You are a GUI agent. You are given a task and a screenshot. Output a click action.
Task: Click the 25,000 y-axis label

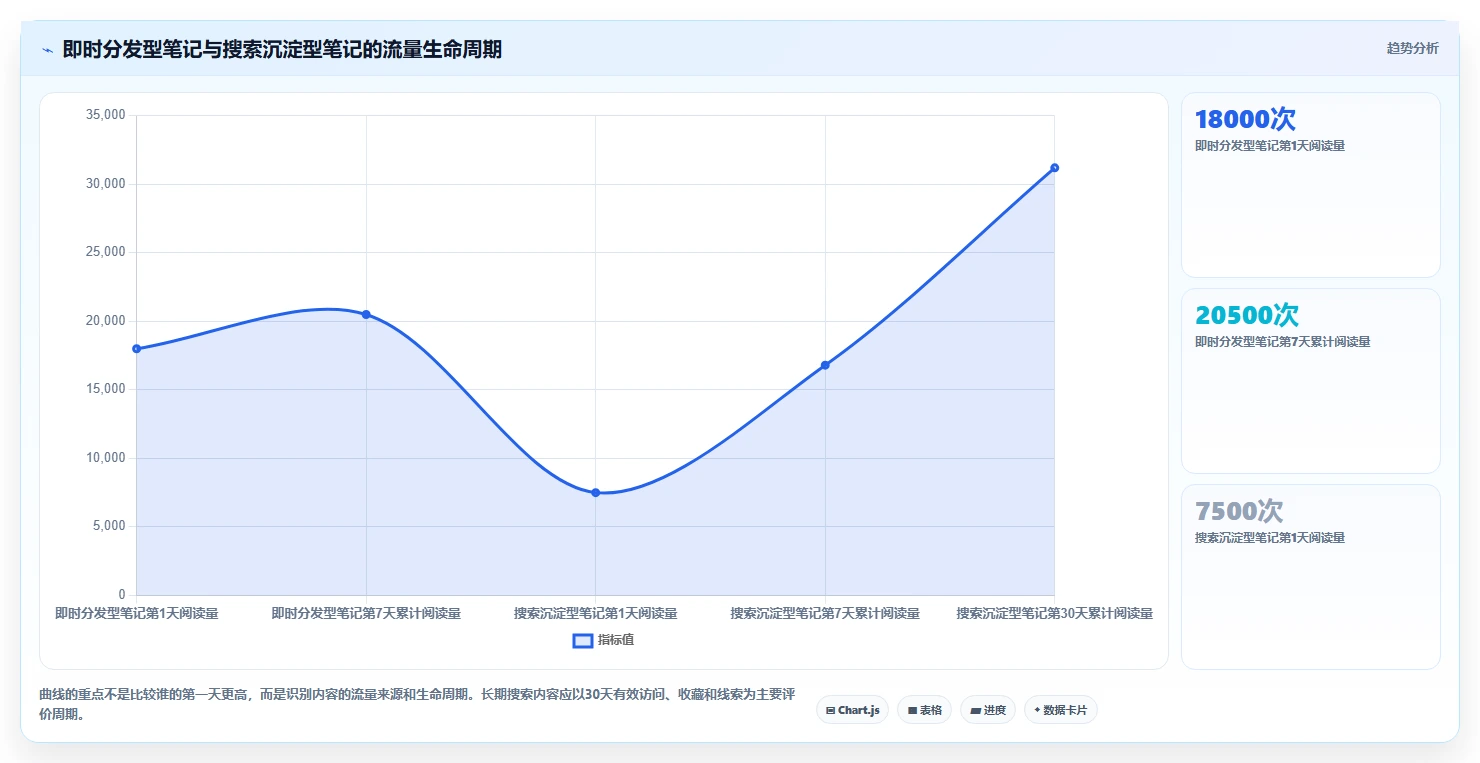point(105,252)
